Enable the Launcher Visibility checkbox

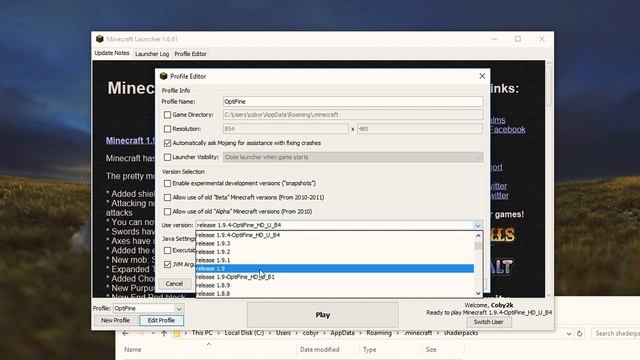(x=167, y=157)
